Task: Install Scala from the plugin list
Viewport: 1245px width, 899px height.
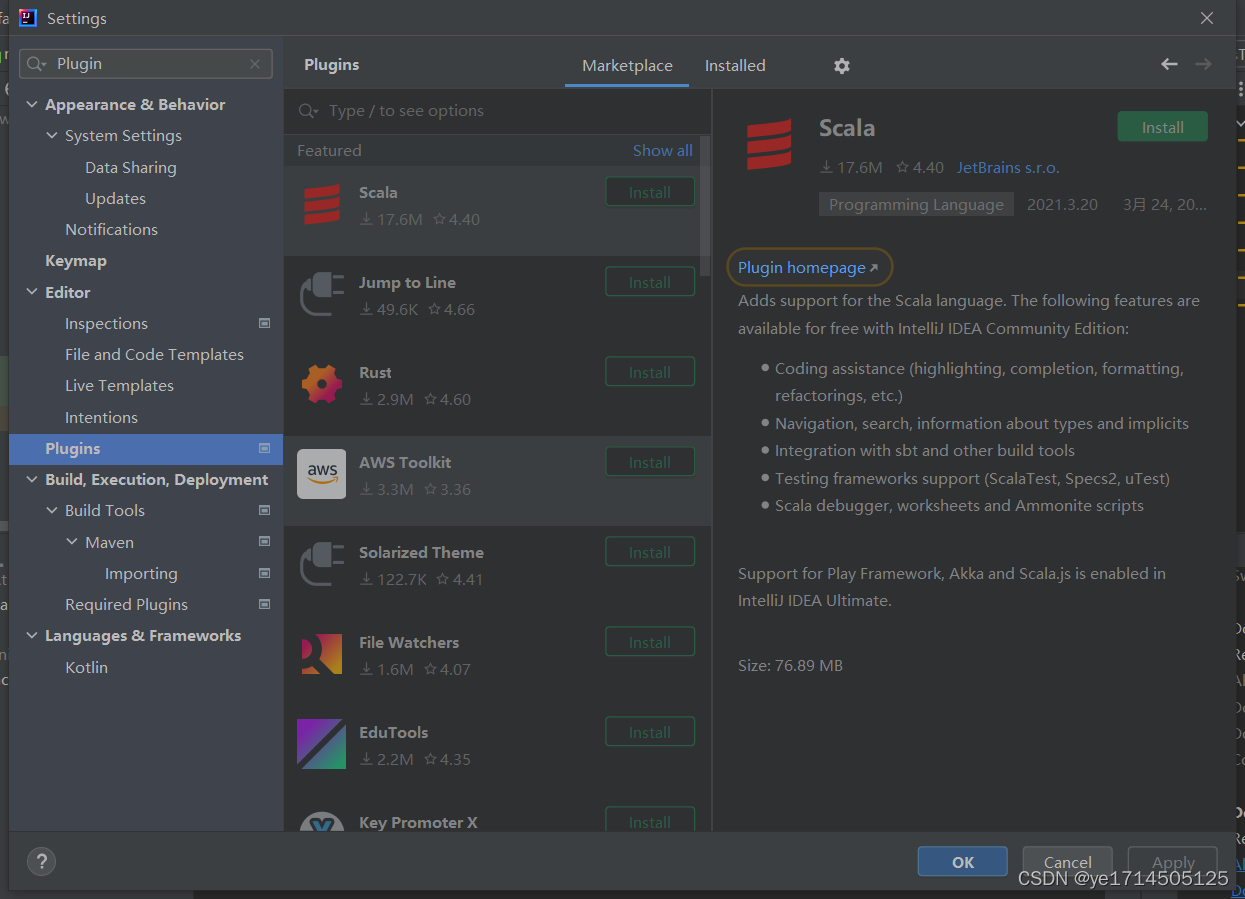Action: point(650,192)
